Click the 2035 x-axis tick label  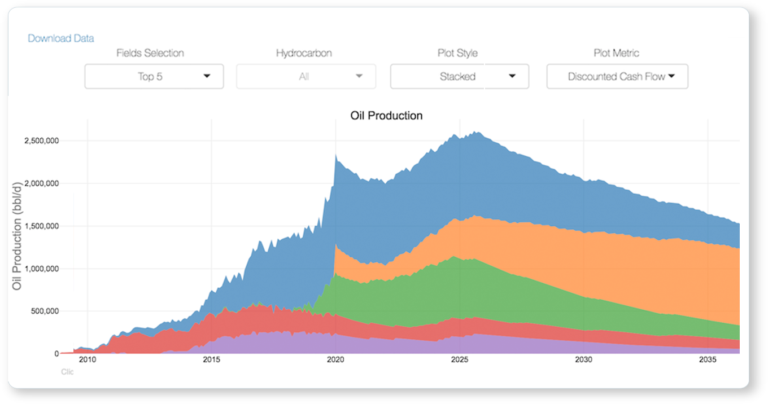click(x=707, y=360)
